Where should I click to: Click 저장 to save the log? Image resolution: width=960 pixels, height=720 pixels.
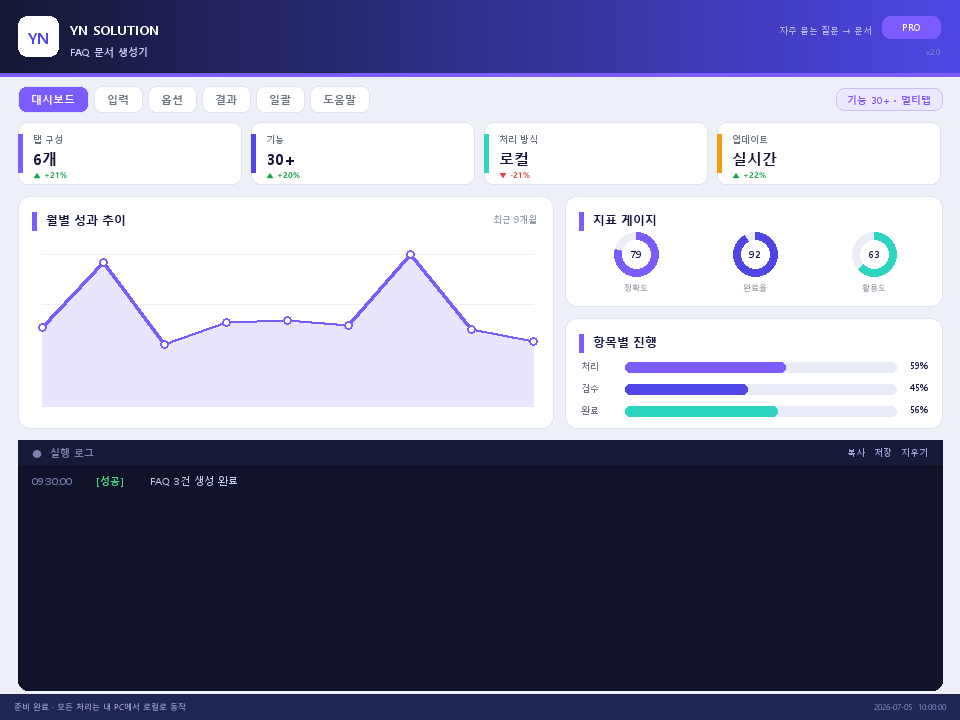[x=883, y=453]
